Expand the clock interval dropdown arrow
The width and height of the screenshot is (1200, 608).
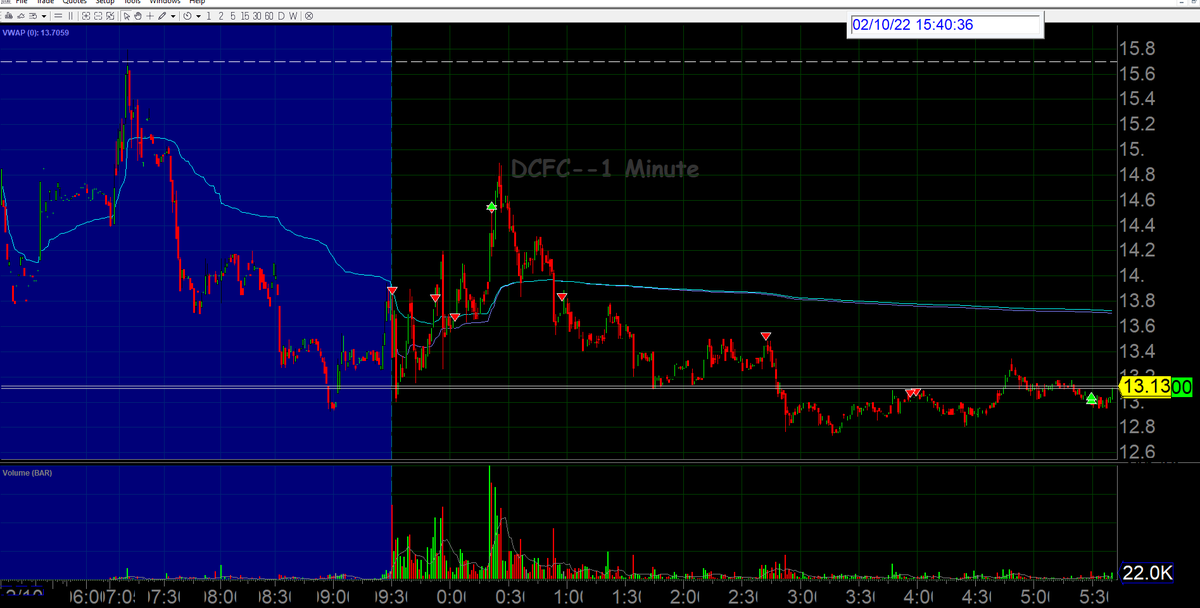coord(199,16)
